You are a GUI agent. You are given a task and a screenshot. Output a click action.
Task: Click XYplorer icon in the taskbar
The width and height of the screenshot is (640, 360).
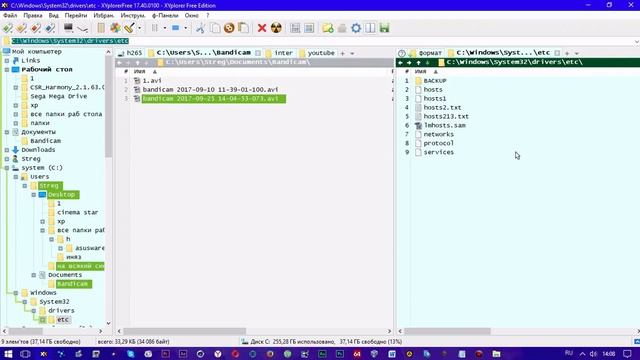(x=43, y=353)
